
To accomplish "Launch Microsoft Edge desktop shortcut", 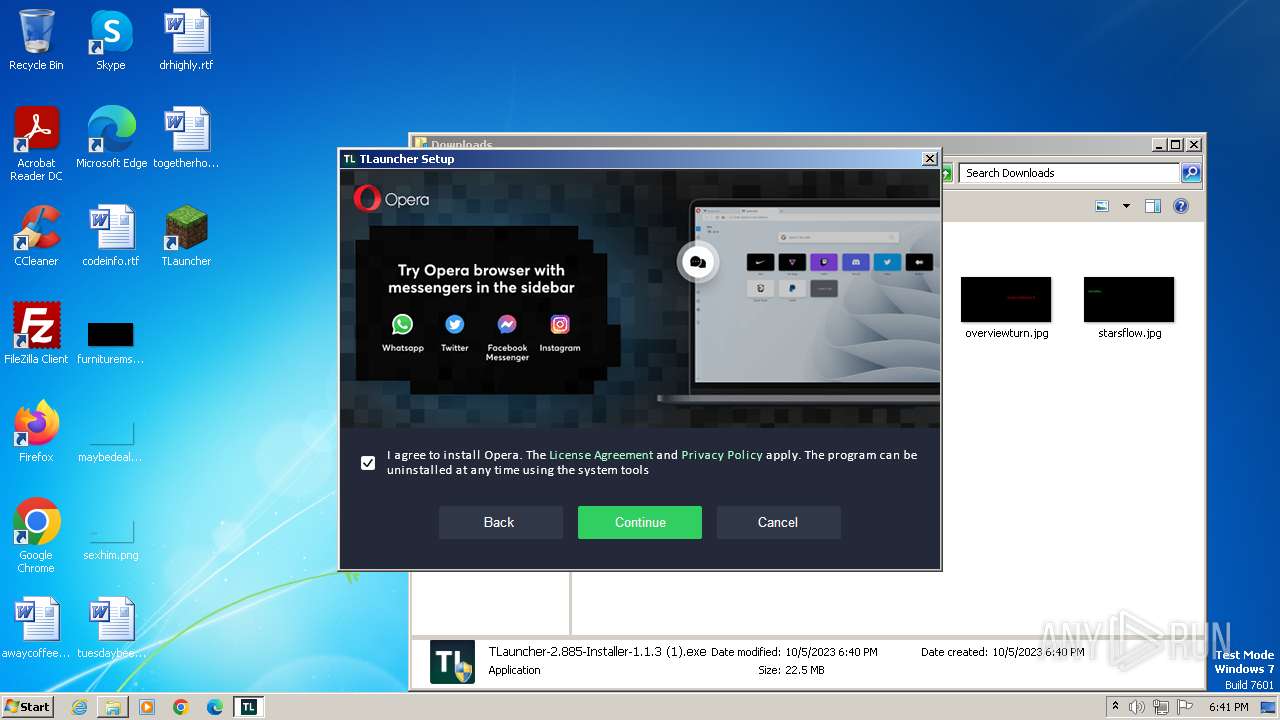I will pos(111,138).
